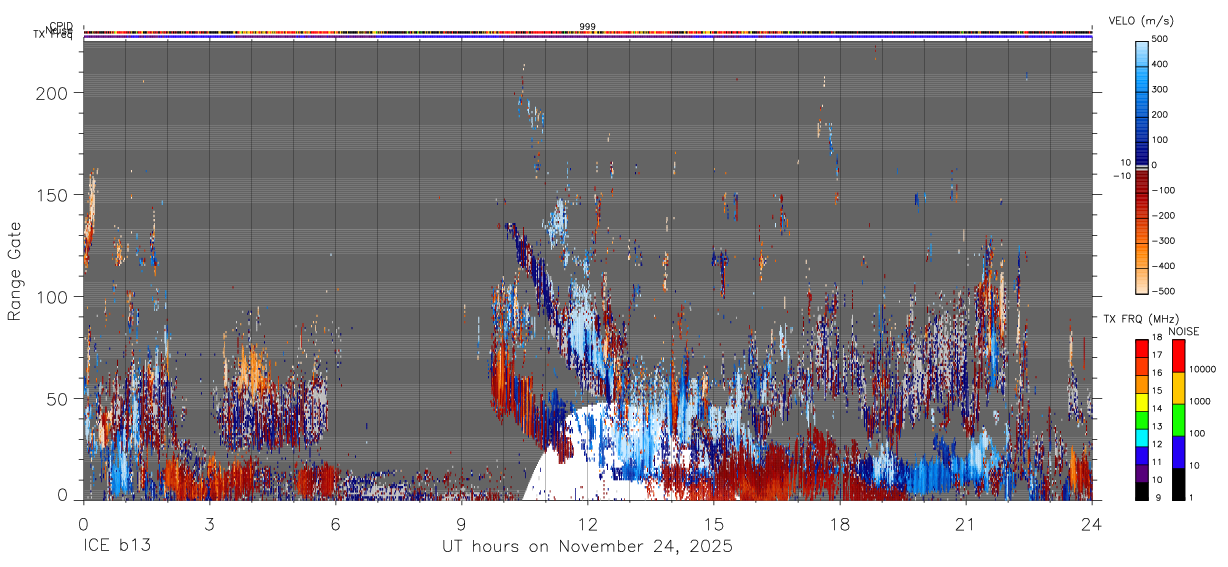Click velocity scale label "500"
Screen dimensions: 1228x567
(x=1160, y=39)
